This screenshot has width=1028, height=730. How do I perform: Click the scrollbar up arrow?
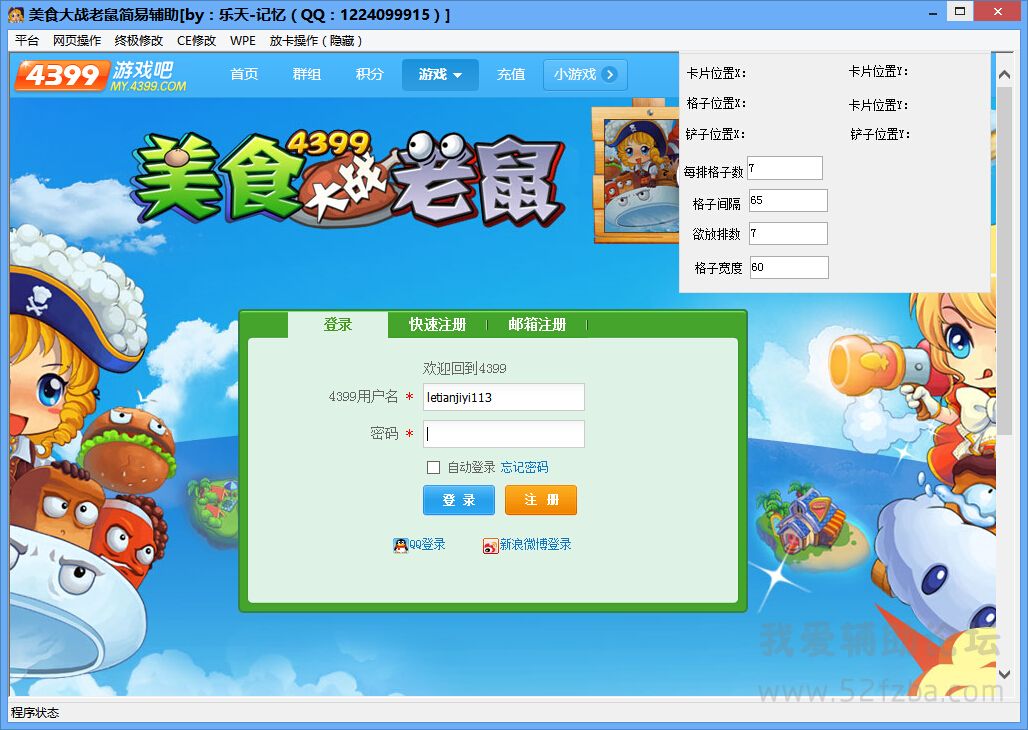point(1004,75)
